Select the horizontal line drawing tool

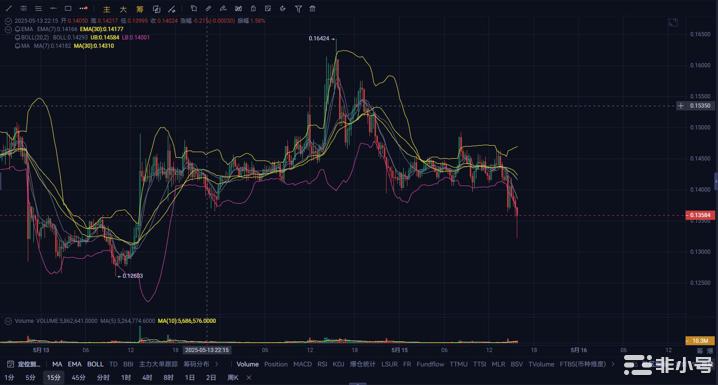click(53, 8)
